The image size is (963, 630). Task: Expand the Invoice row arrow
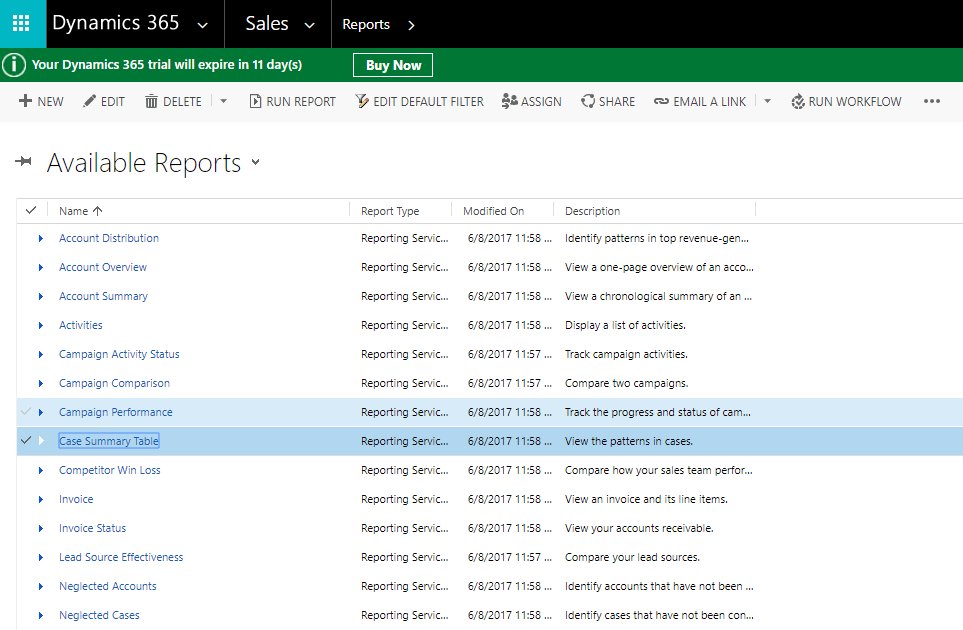(41, 499)
